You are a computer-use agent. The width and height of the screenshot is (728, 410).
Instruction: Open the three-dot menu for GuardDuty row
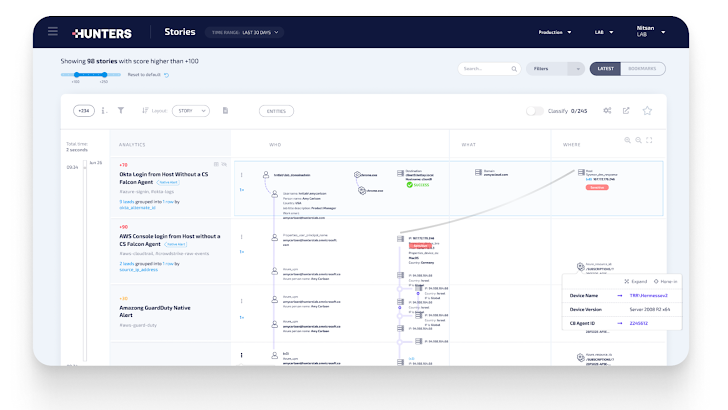point(241,301)
